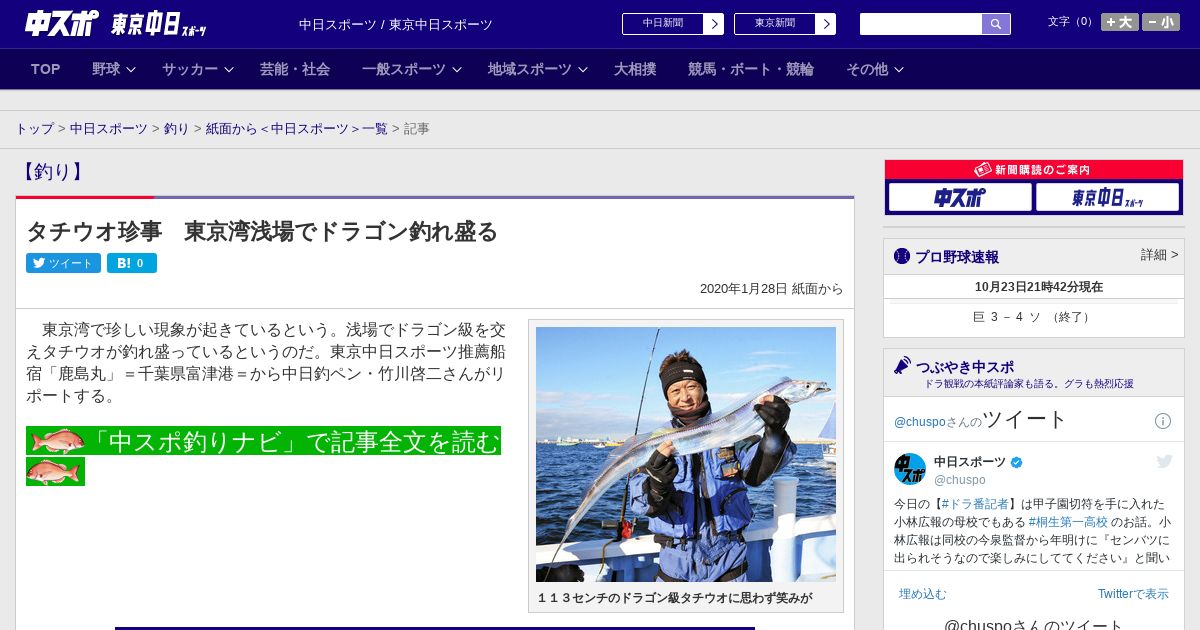
Task: Open the 中日スポーツ Twitter account name
Action: [x=970, y=462]
